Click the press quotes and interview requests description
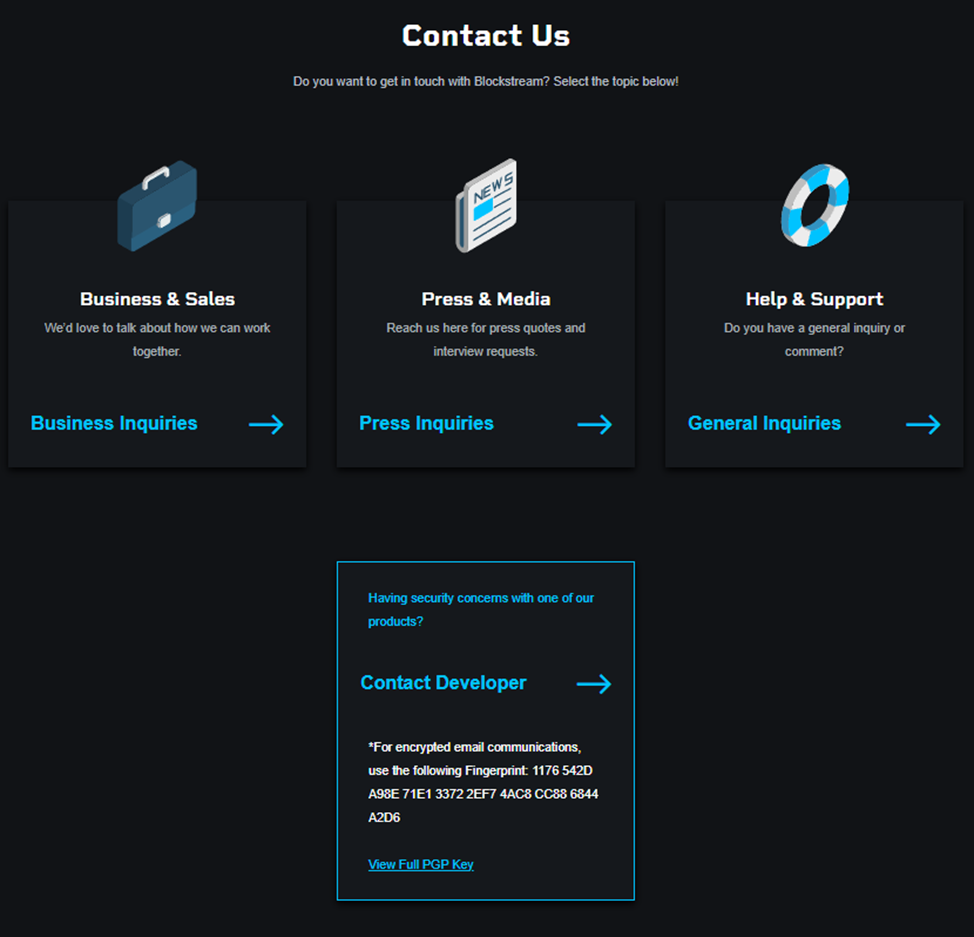This screenshot has width=974, height=937. [486, 339]
